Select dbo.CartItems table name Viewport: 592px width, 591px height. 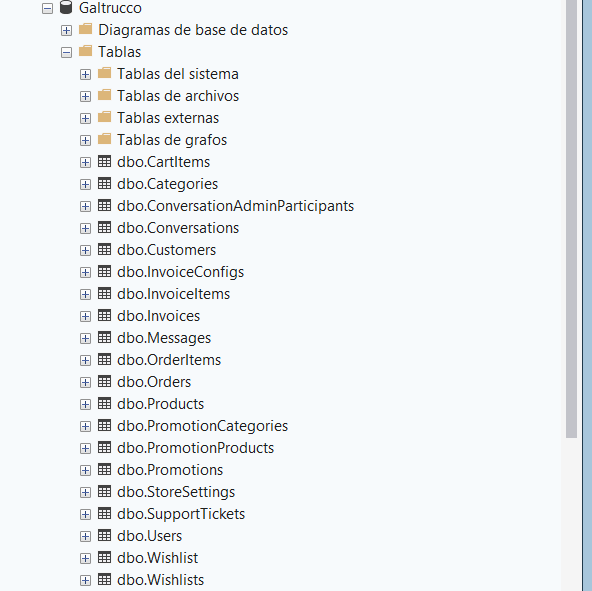pyautogui.click(x=163, y=162)
